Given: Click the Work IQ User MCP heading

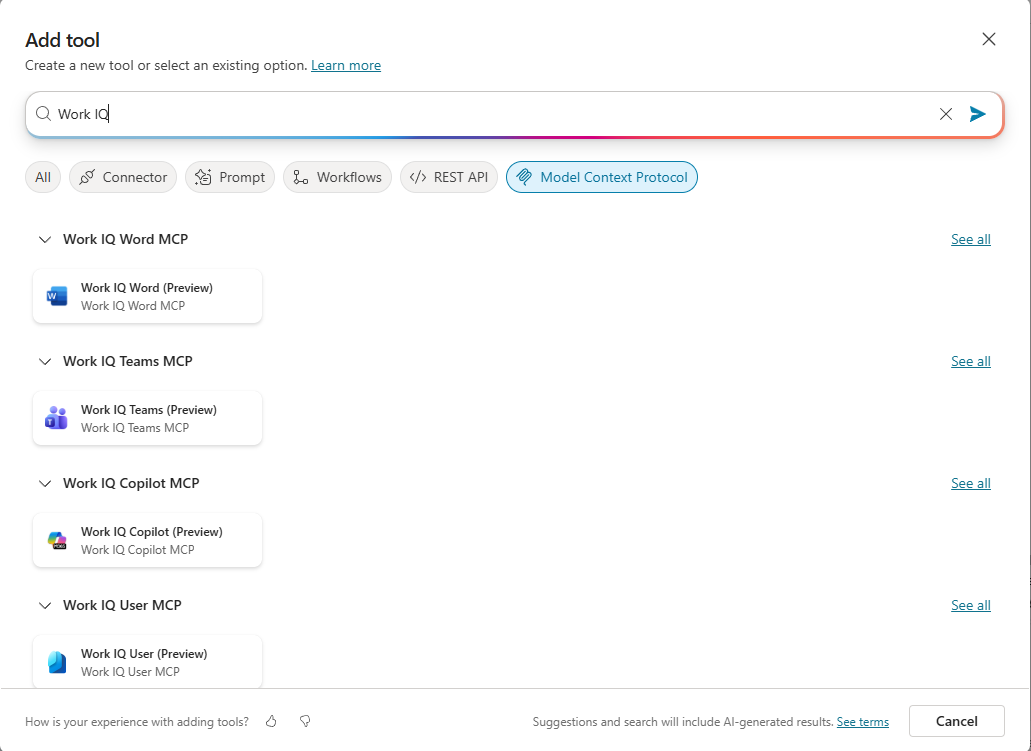Looking at the screenshot, I should point(122,605).
